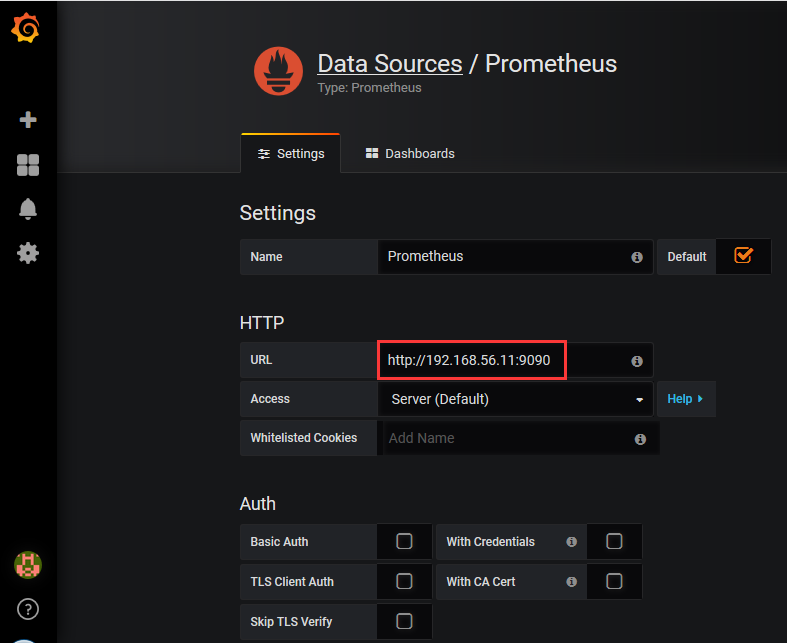Click the Whitelisted Cookies label
Image resolution: width=787 pixels, height=643 pixels.
[304, 438]
